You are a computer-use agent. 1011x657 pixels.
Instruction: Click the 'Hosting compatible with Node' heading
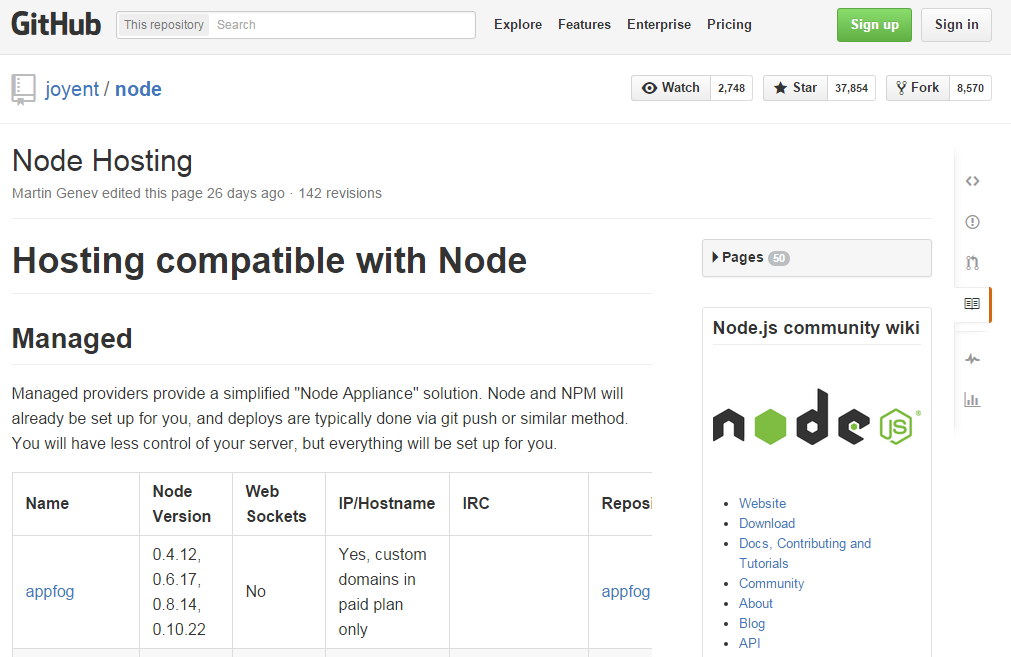(x=270, y=261)
